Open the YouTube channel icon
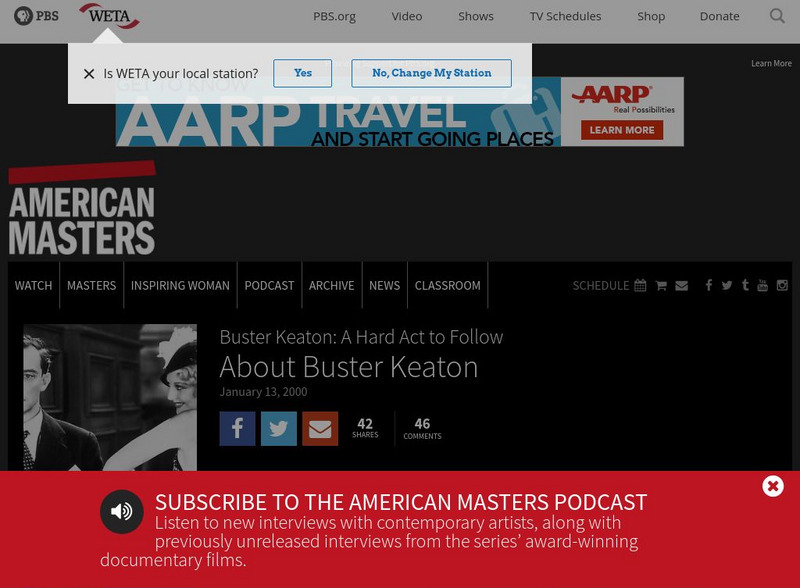 pyautogui.click(x=763, y=285)
